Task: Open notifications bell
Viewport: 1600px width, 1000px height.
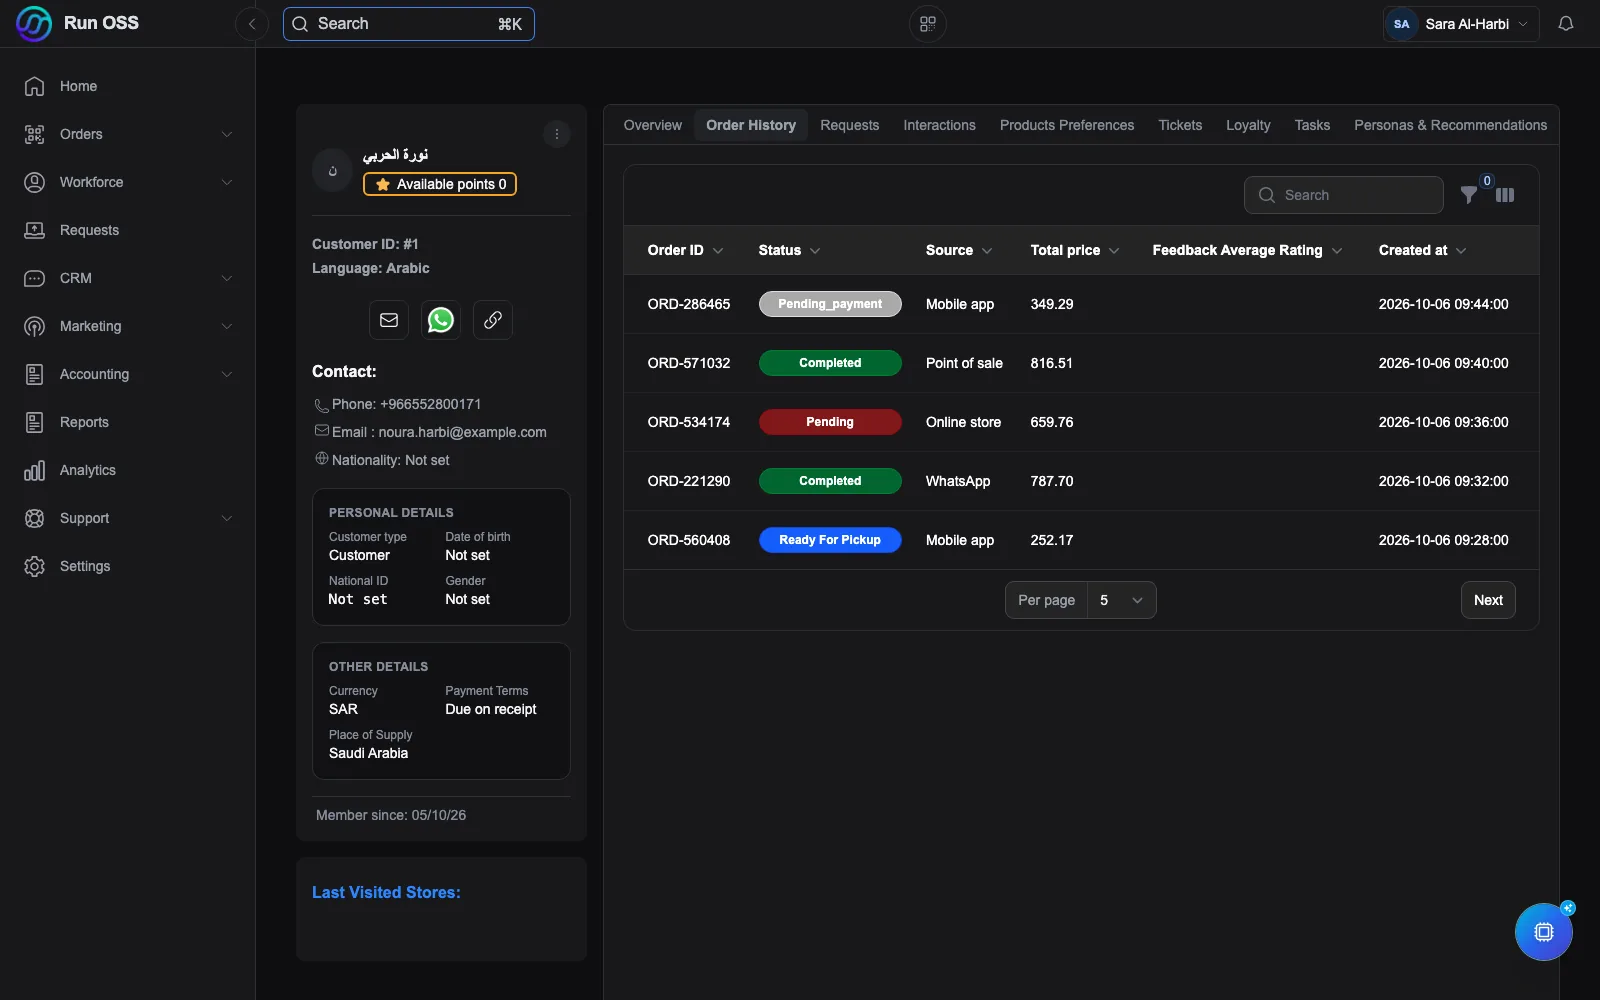Action: coord(1566,24)
